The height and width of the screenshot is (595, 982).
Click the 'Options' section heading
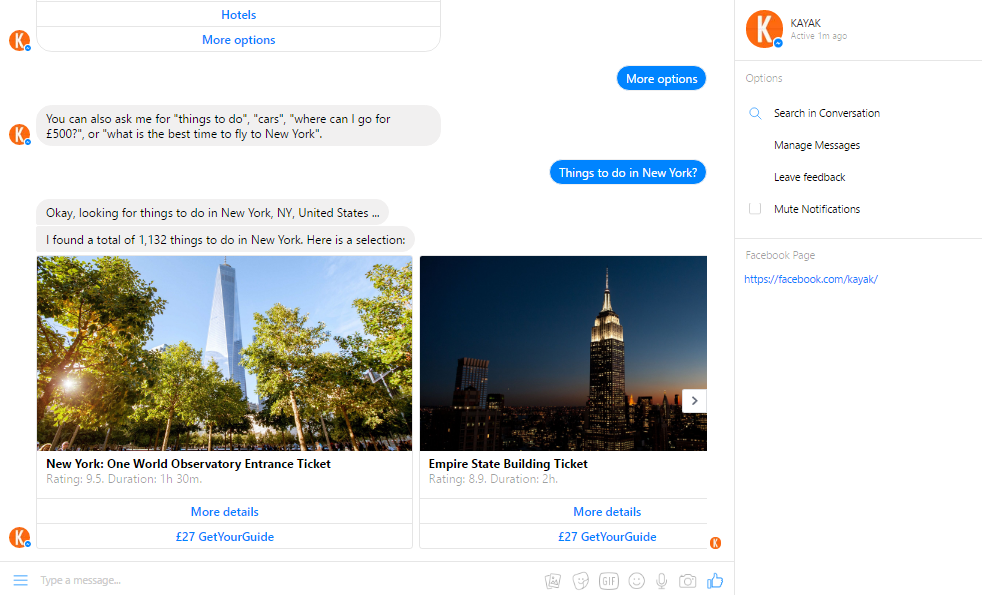tap(763, 78)
